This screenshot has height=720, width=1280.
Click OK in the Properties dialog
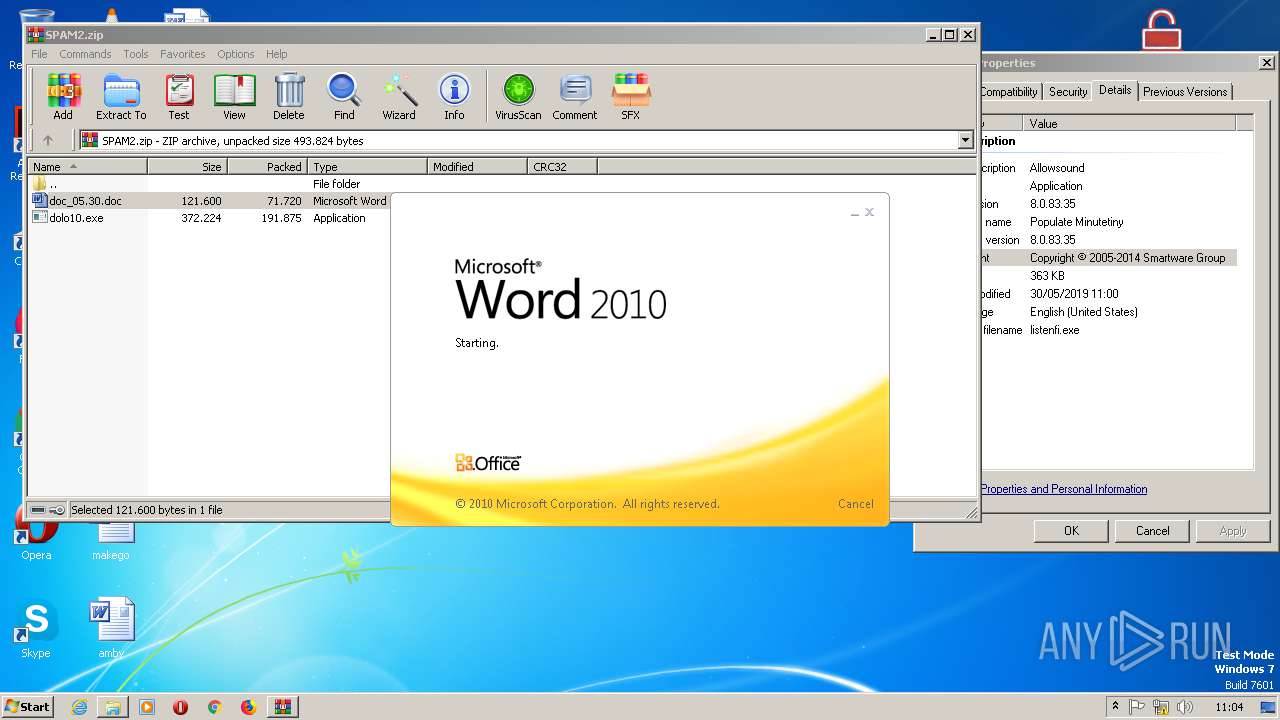[1071, 531]
